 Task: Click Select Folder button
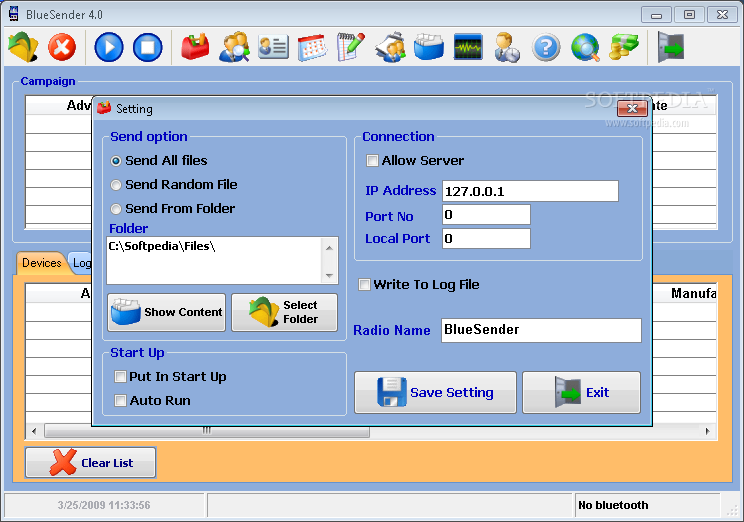(x=285, y=312)
